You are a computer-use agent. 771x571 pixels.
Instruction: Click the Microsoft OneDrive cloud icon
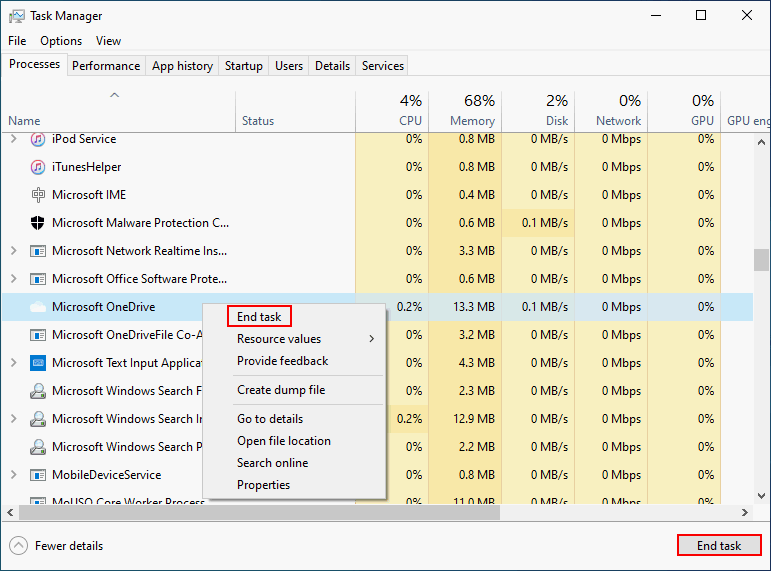[x=38, y=307]
